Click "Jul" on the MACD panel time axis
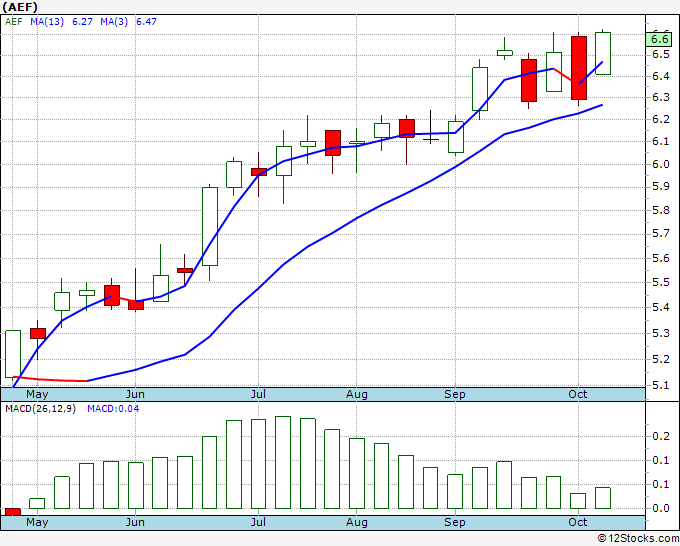 pos(258,522)
